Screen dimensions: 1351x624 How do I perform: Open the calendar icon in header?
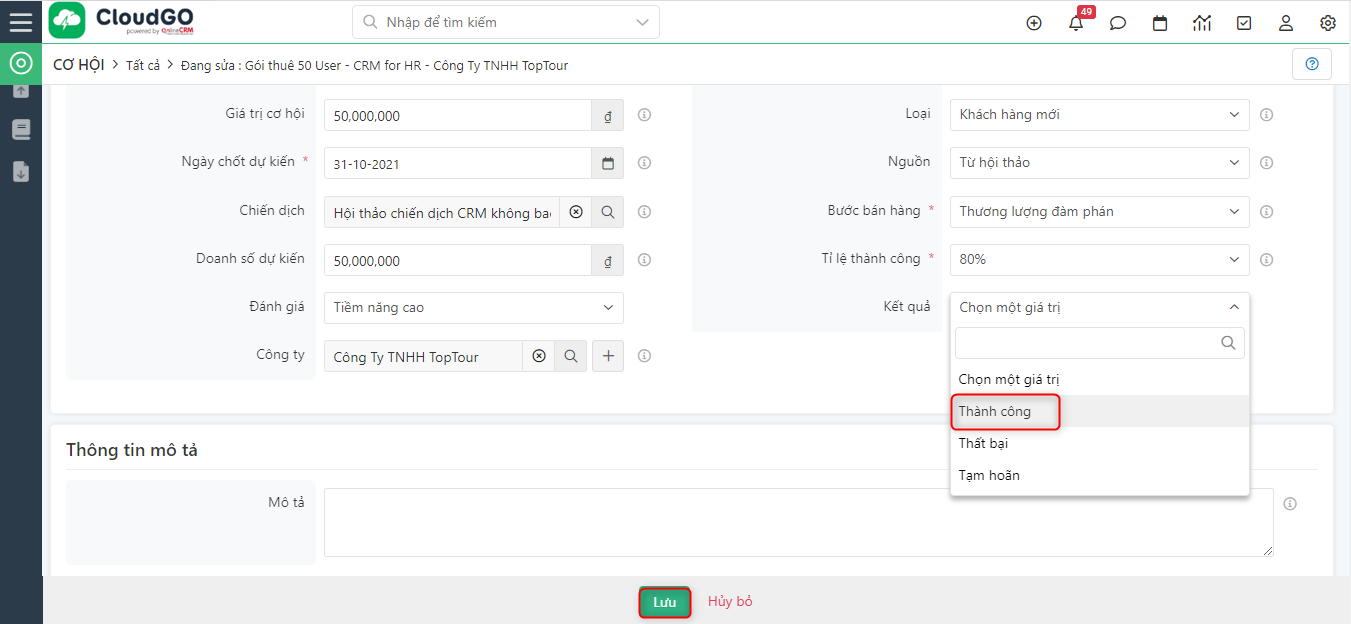(x=1160, y=23)
